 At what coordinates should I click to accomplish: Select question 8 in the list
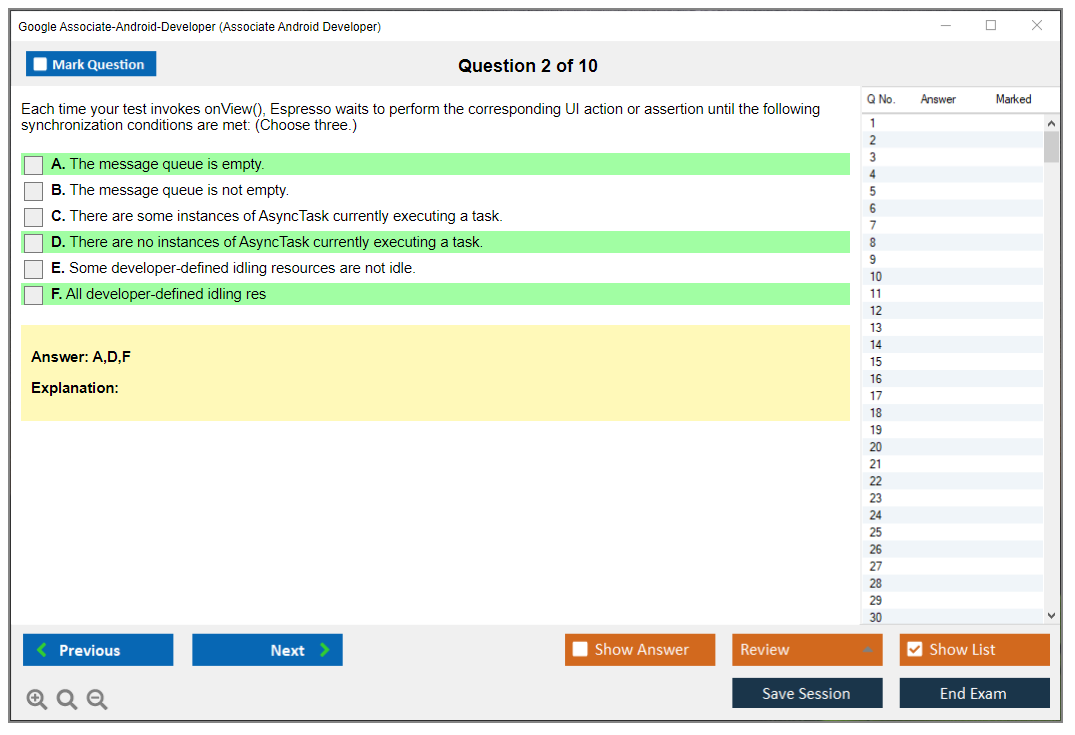873,242
